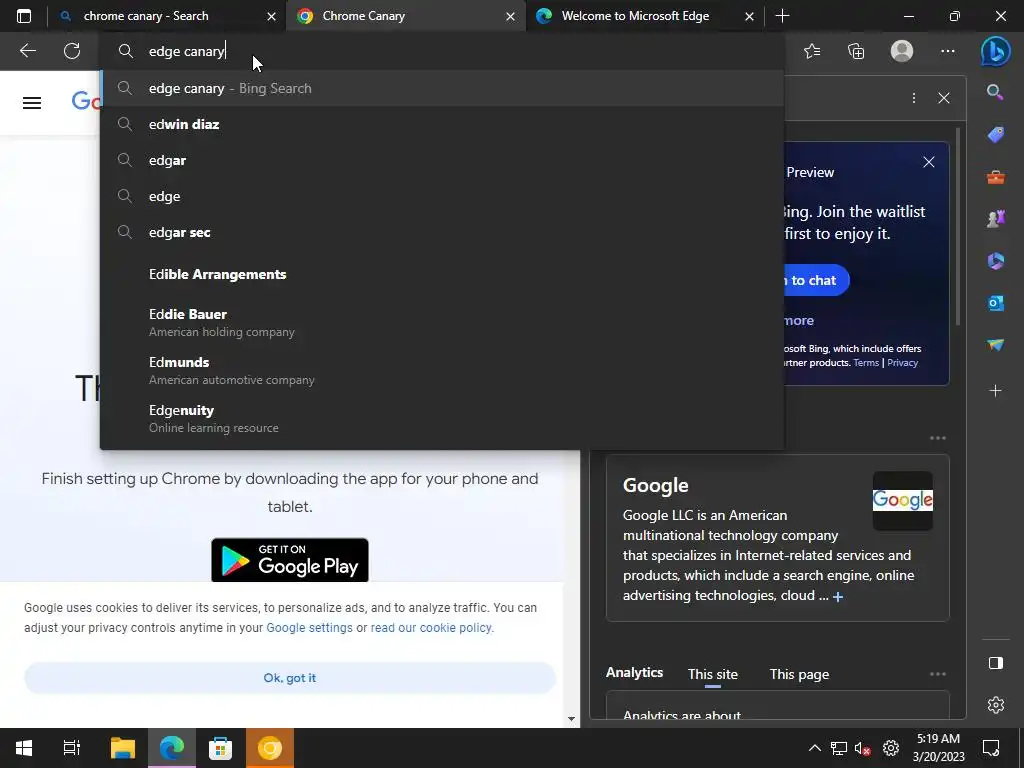Image resolution: width=1024 pixels, height=768 pixels.
Task: Open the Privacy link in Bing promo
Action: [903, 363]
